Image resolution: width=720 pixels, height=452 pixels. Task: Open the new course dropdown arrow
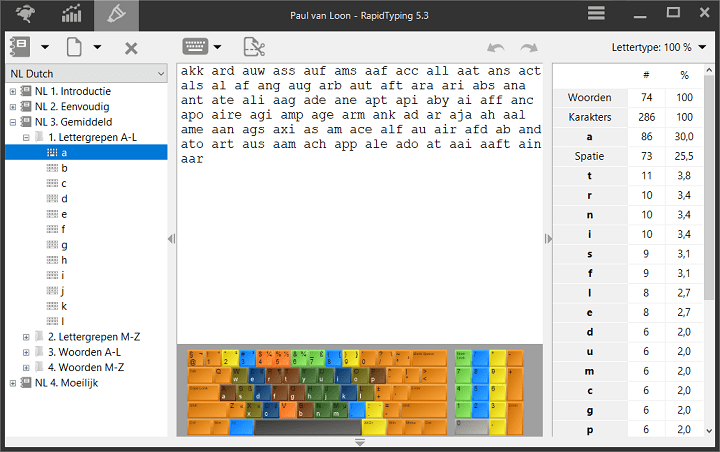coord(45,47)
